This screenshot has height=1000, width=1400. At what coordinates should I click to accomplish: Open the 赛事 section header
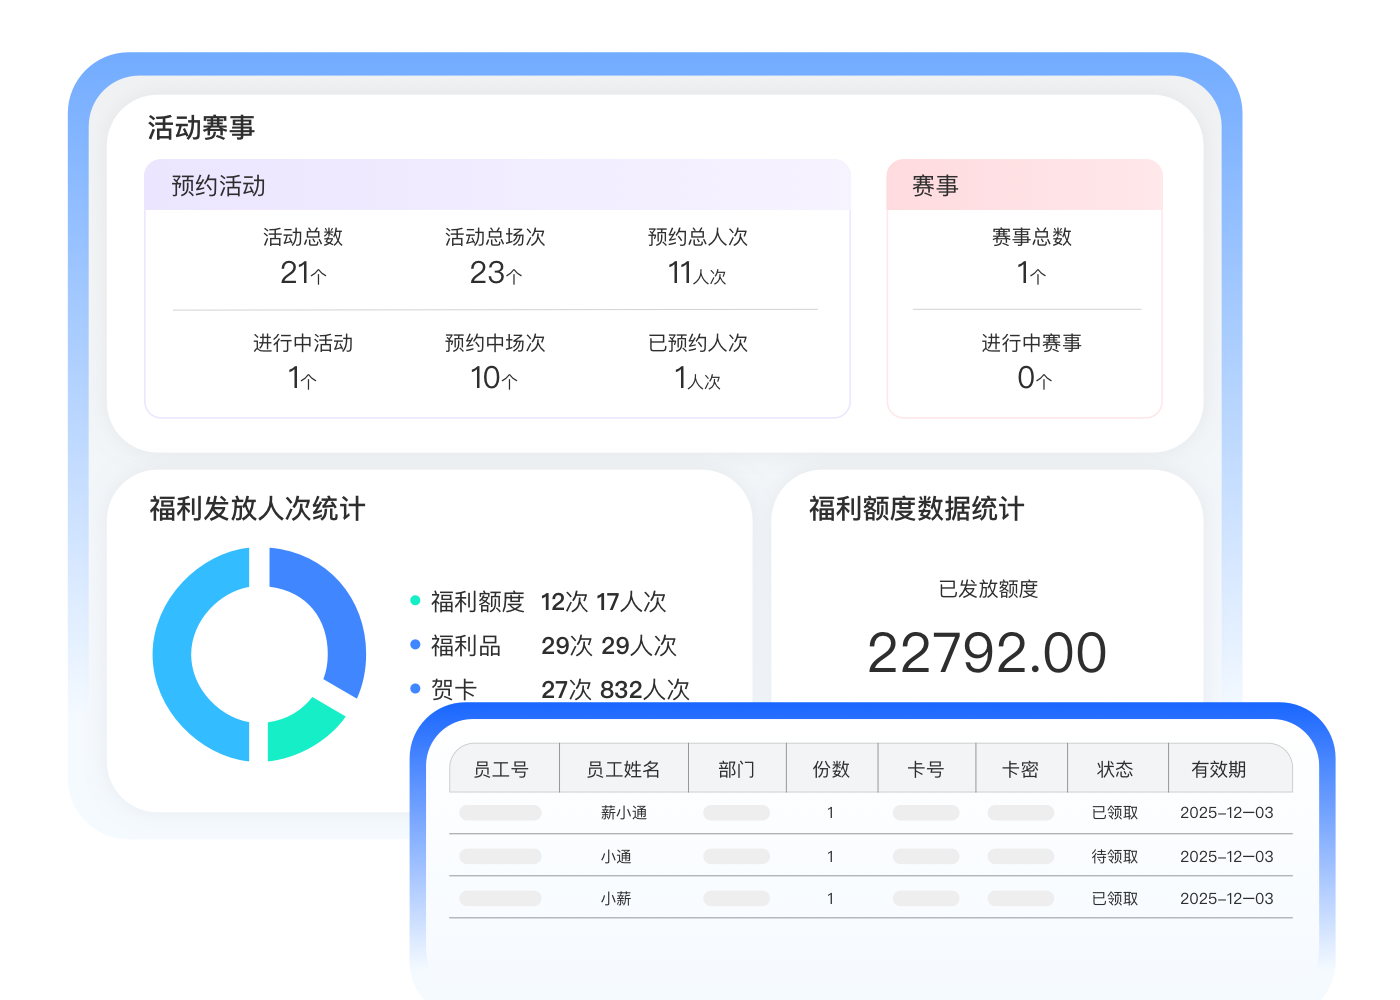click(935, 186)
